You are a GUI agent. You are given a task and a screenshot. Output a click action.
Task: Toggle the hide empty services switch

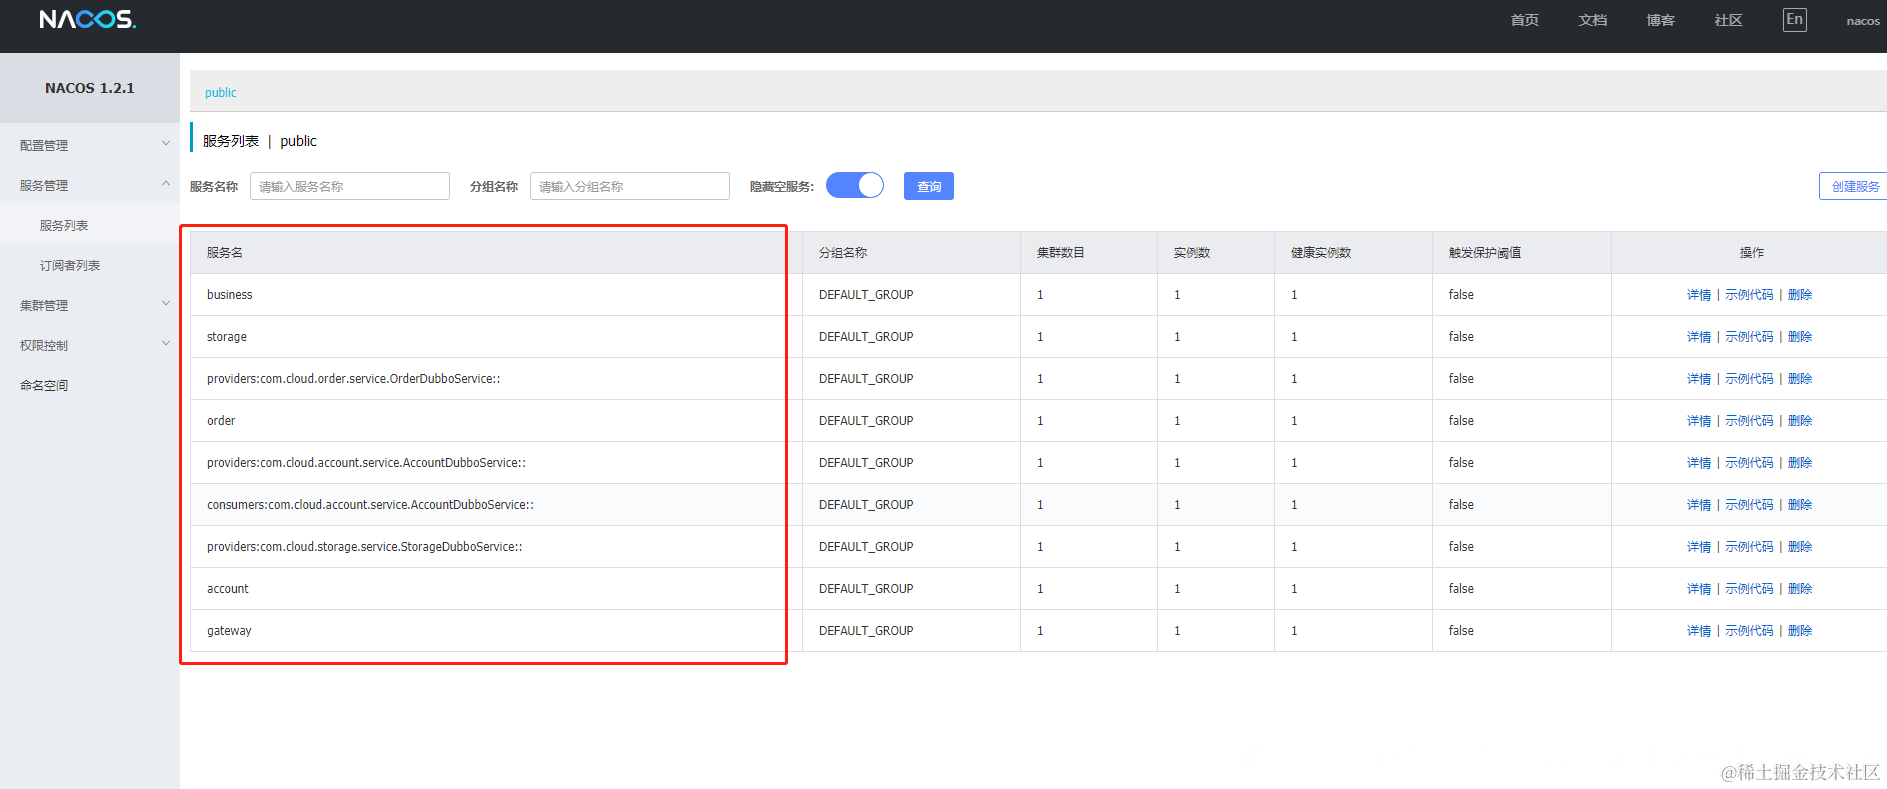point(855,186)
